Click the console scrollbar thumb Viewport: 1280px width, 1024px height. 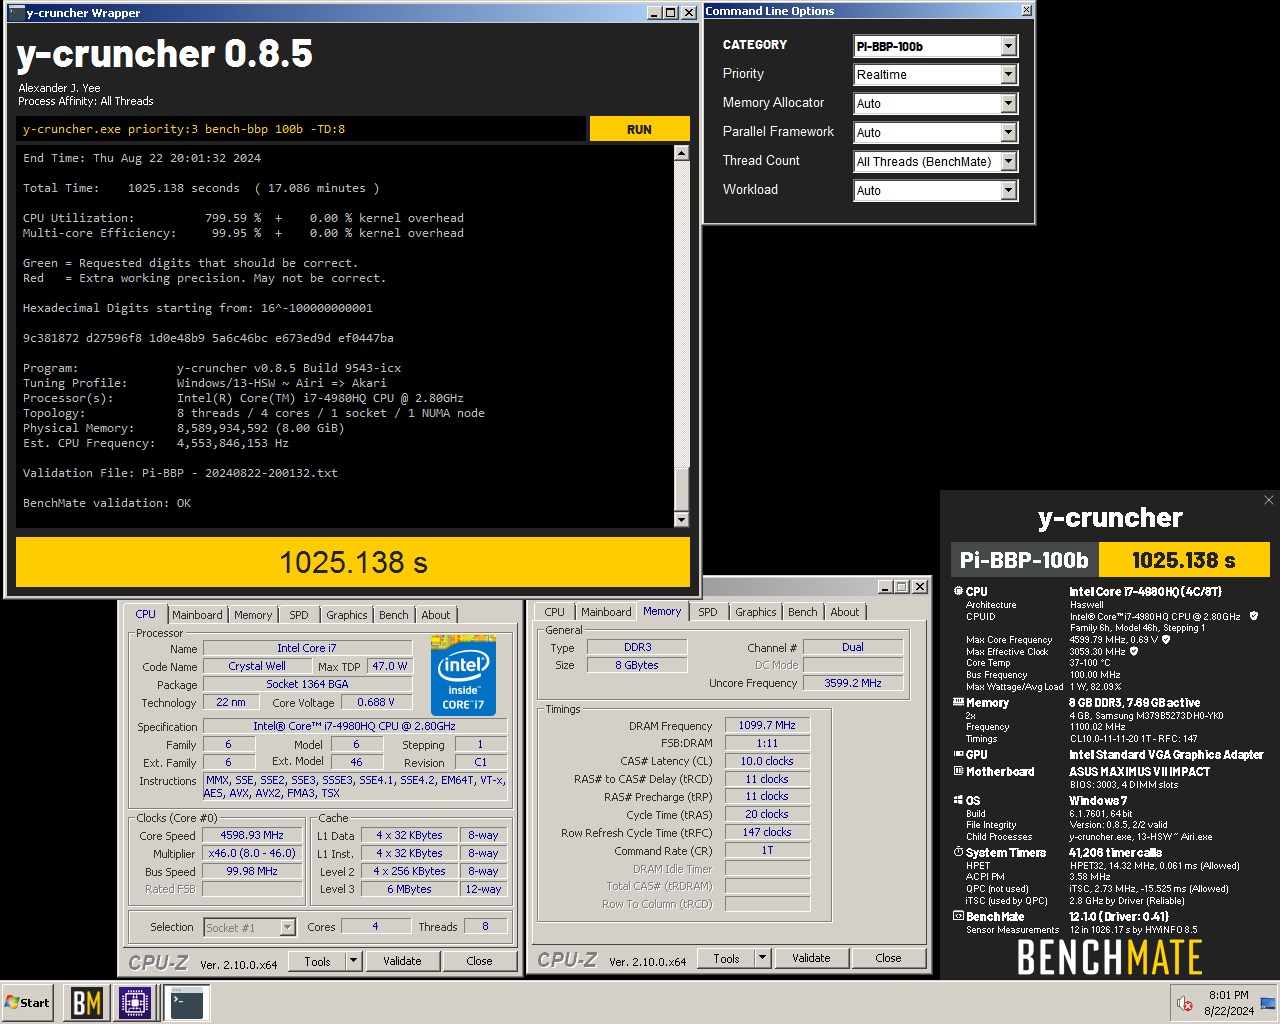pos(681,490)
